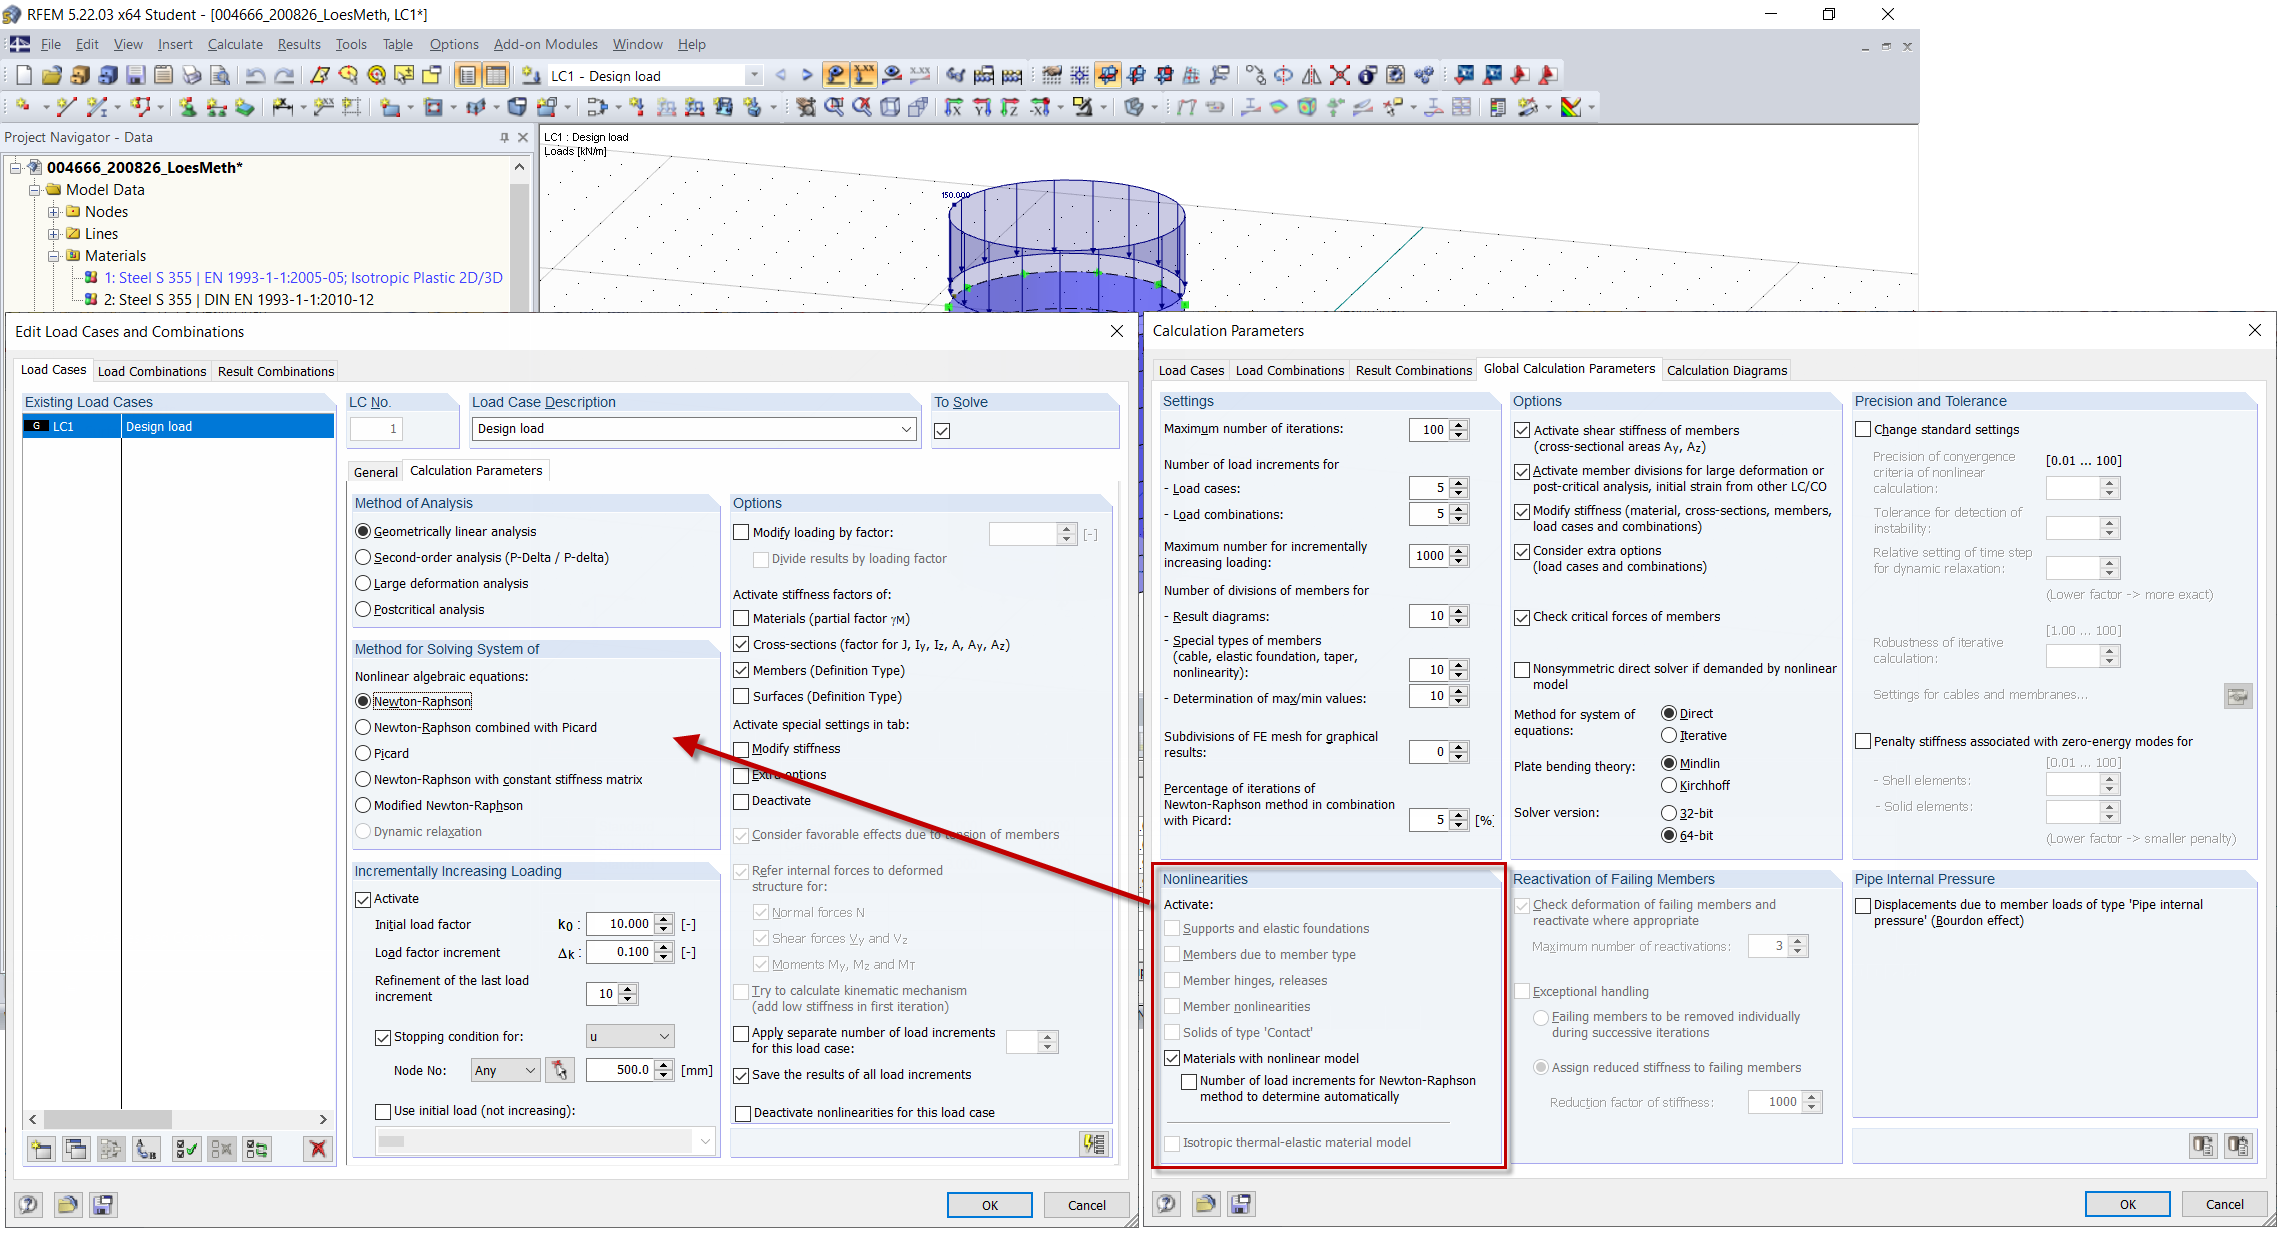Select Large deformation analysis option
2282x1233 pixels.
tap(364, 583)
